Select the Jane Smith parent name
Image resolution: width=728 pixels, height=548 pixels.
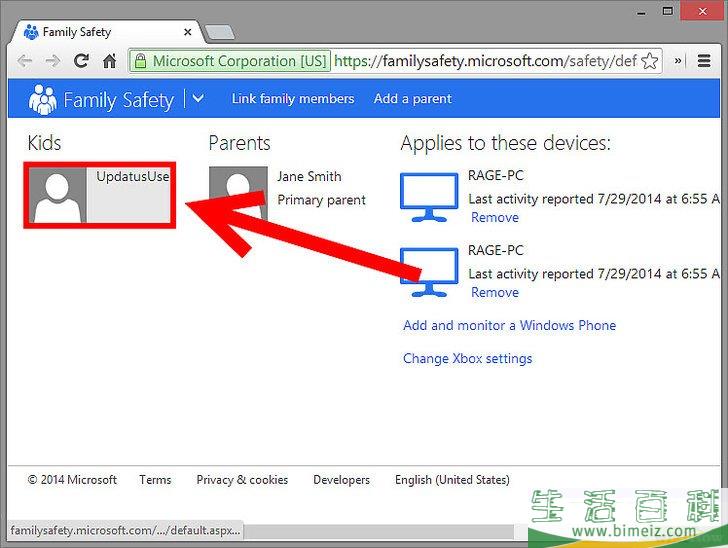tap(309, 176)
